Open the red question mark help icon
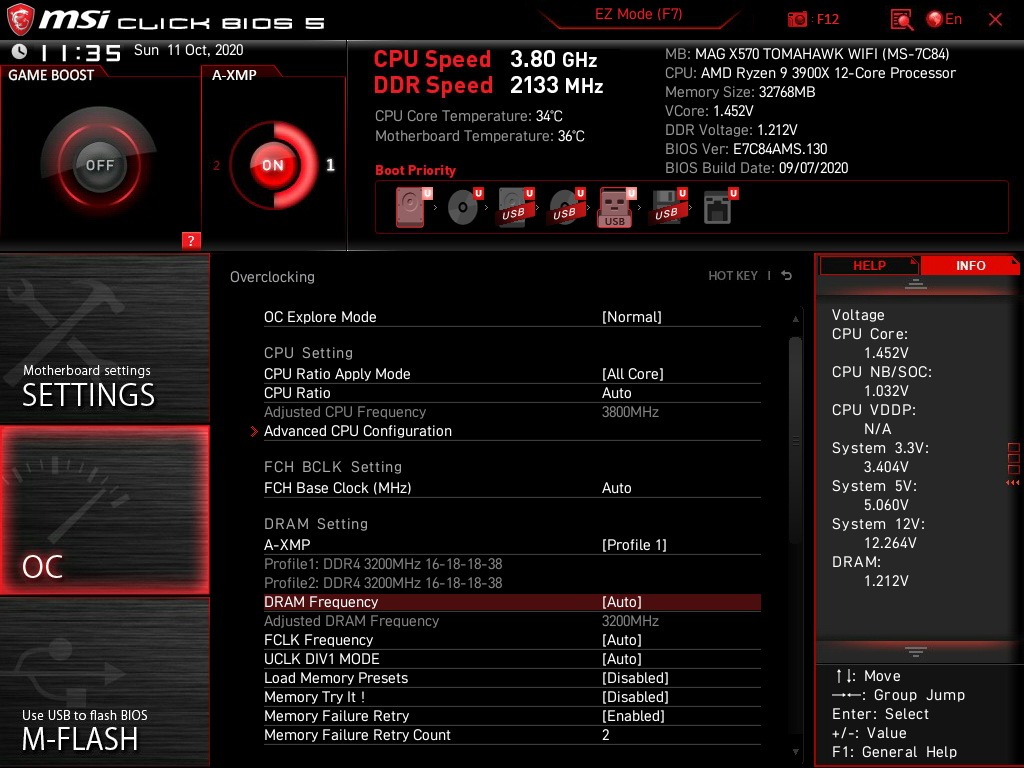Image resolution: width=1024 pixels, height=768 pixels. tap(191, 240)
